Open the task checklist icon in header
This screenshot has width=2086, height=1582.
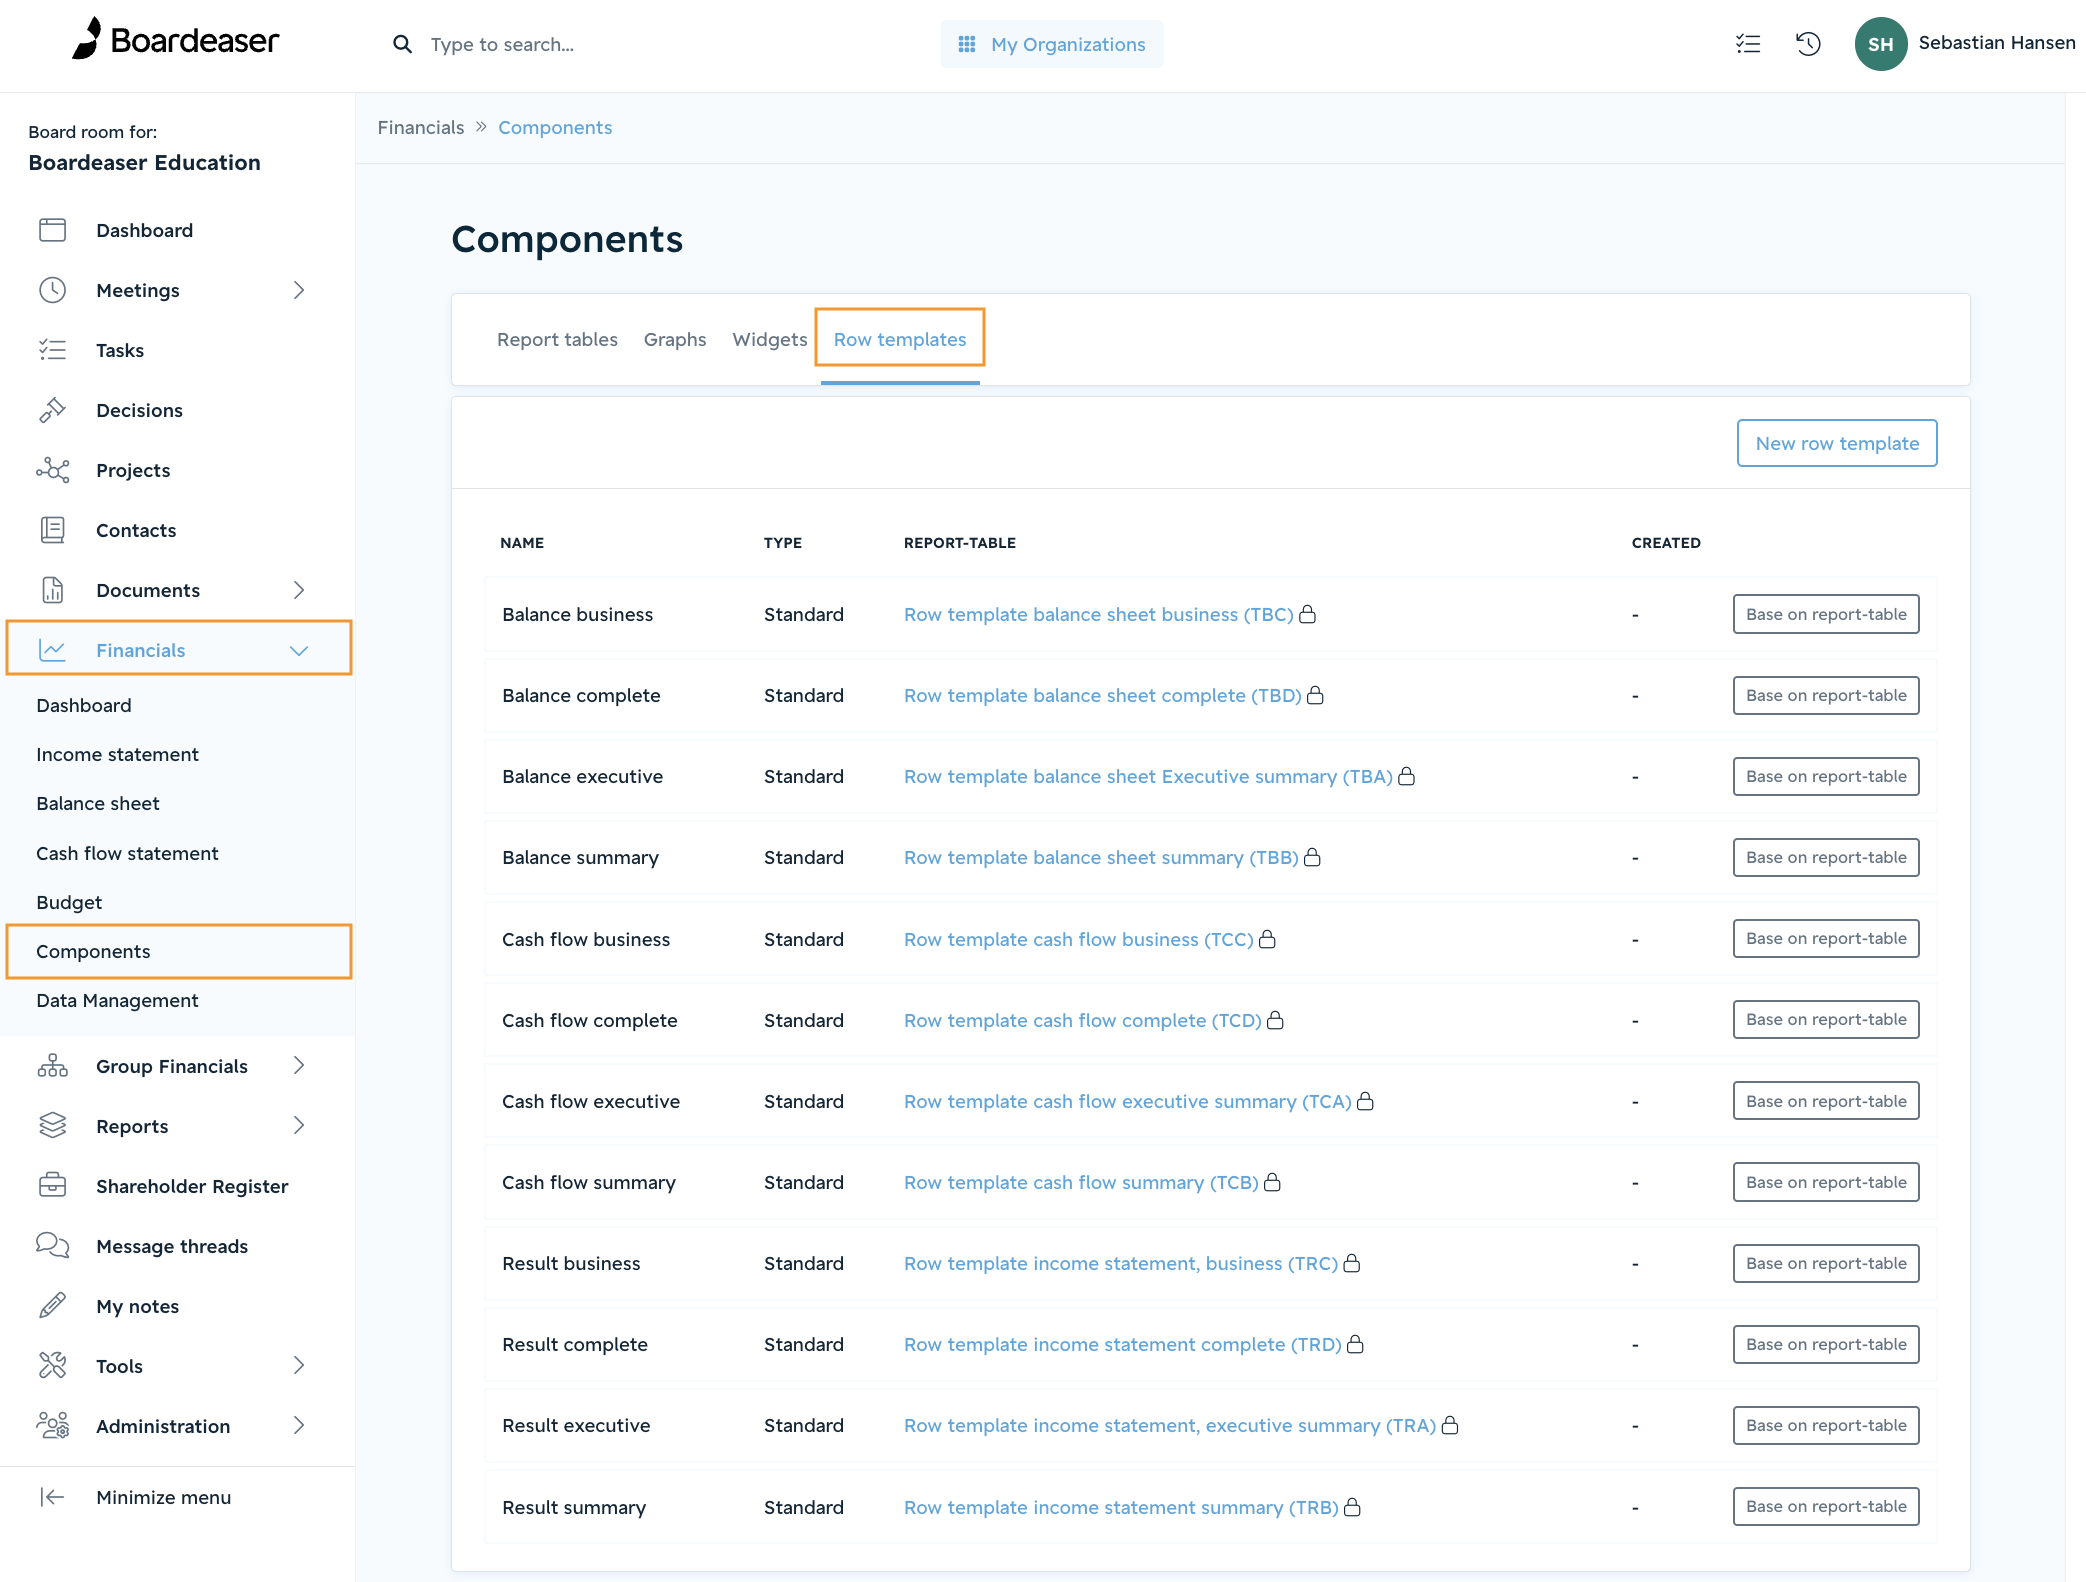pos(1748,44)
